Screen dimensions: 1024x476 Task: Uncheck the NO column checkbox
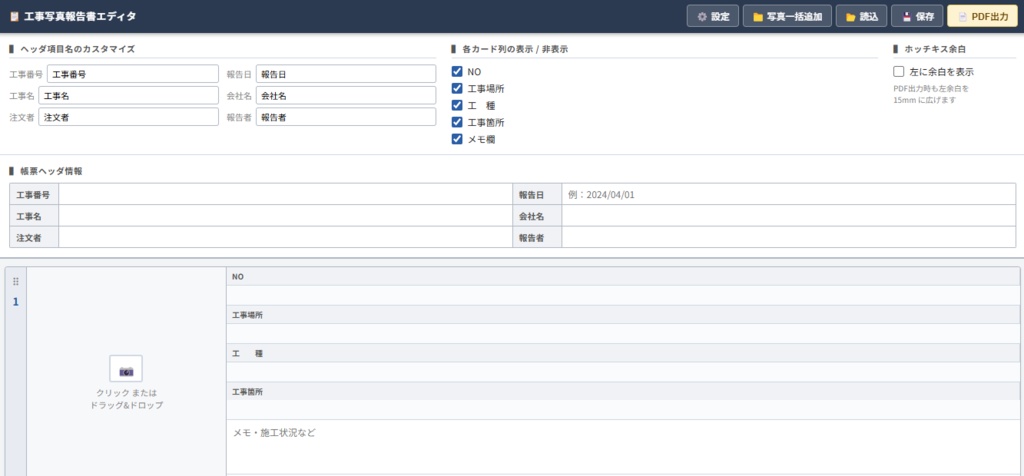[x=457, y=71]
